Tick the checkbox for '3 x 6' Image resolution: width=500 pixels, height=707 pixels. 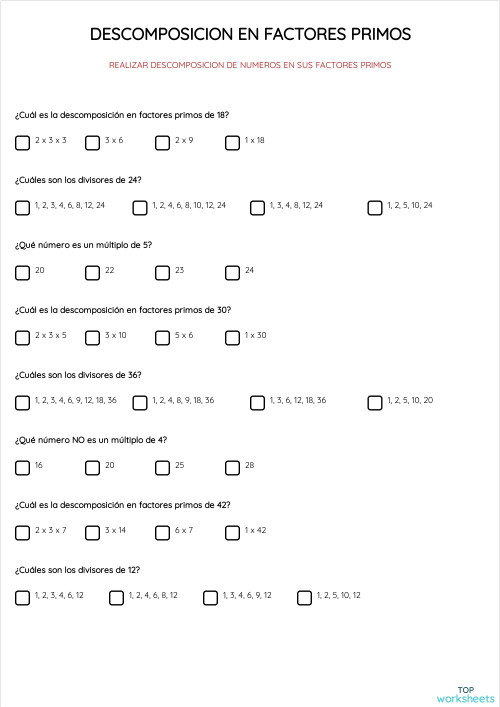tap(92, 143)
